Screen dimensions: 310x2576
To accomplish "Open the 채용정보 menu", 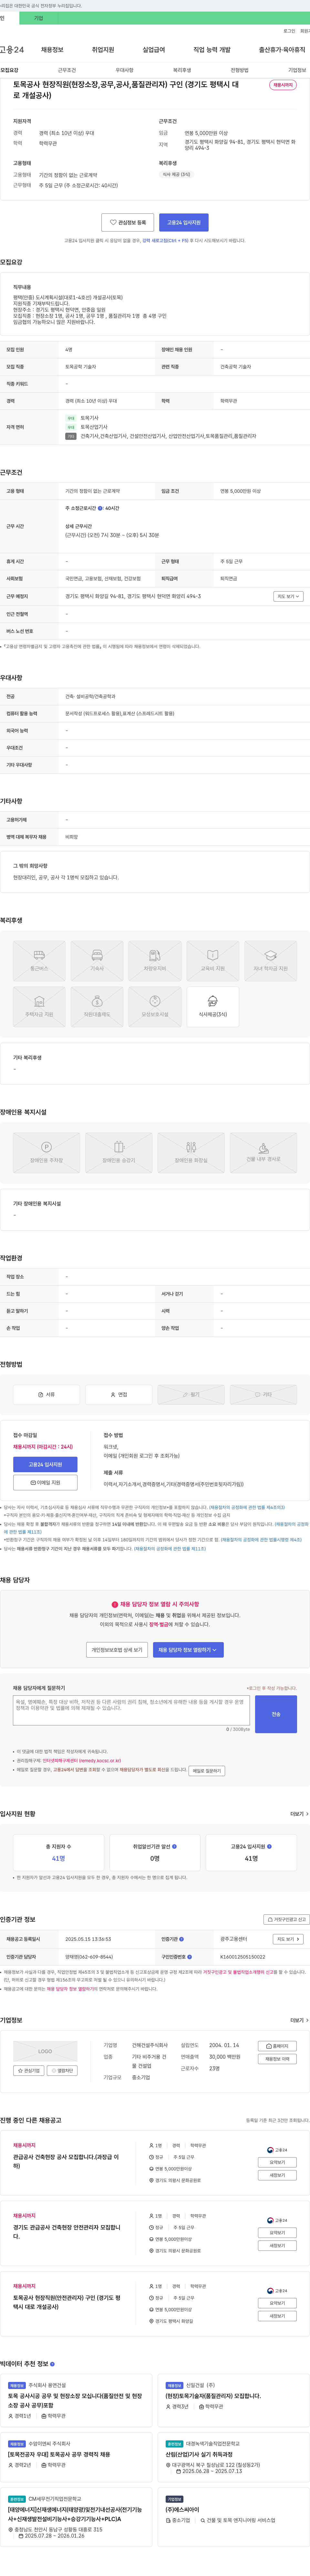I will [x=52, y=50].
